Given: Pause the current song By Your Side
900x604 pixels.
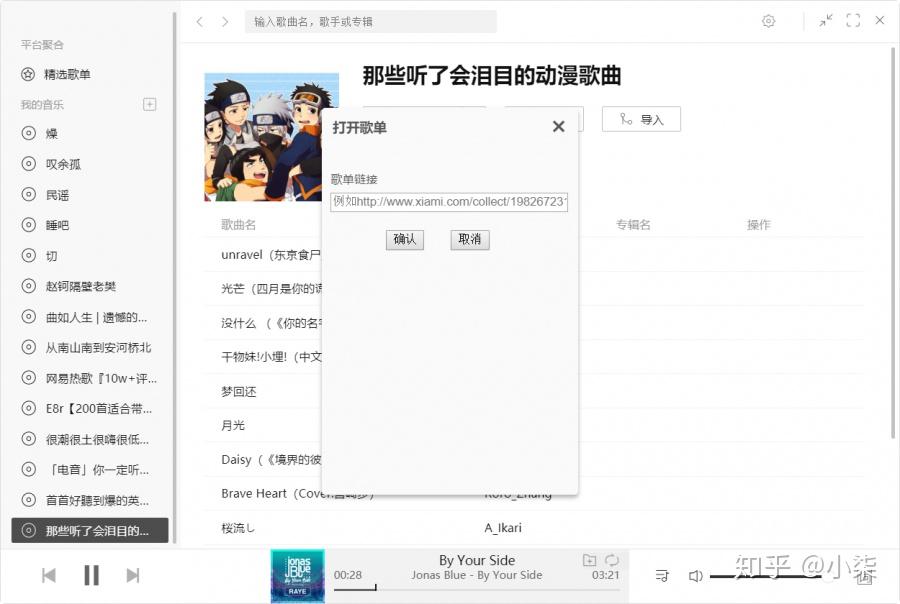Looking at the screenshot, I should tap(91, 575).
